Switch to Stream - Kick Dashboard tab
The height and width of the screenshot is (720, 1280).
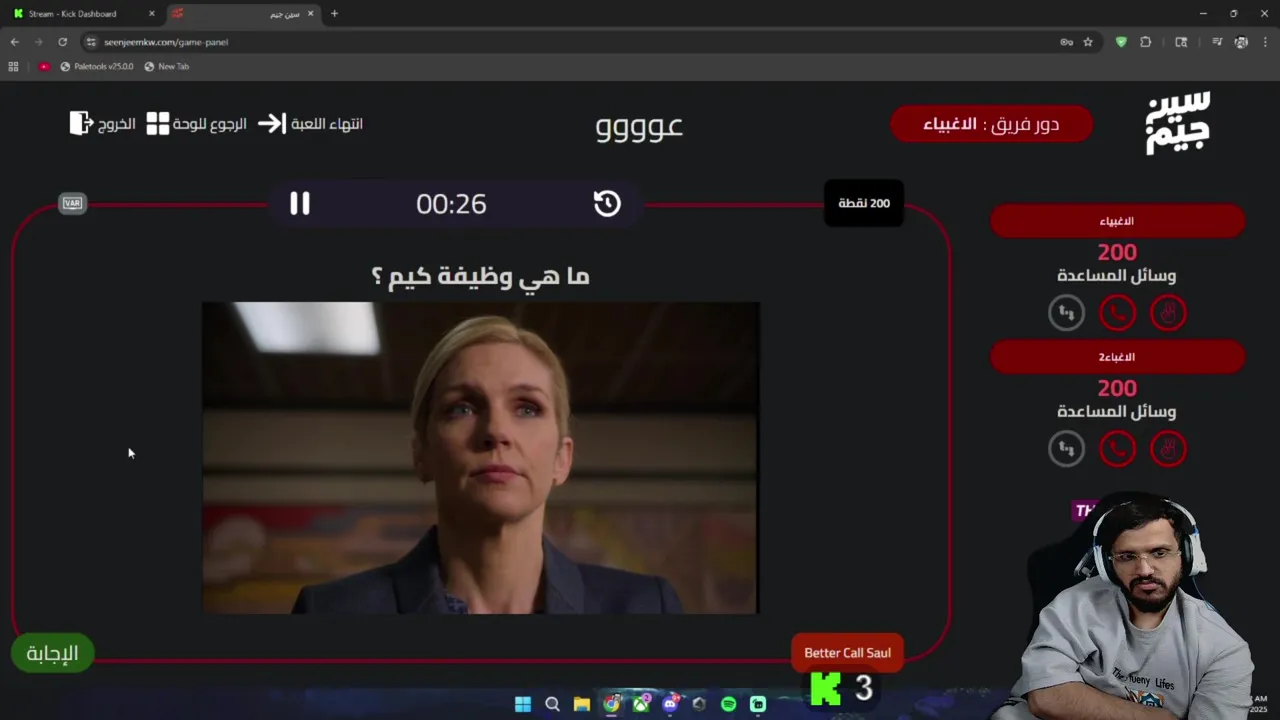(80, 14)
